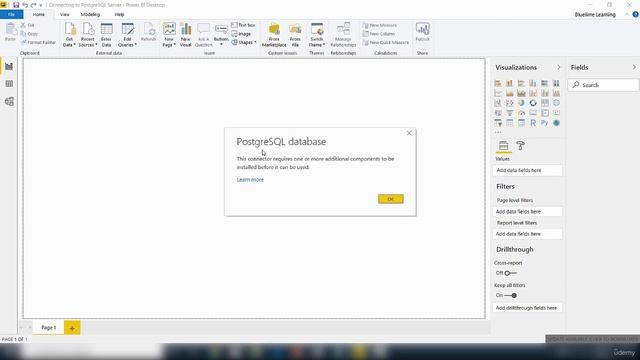Select the Page 1 tab

tap(49, 327)
